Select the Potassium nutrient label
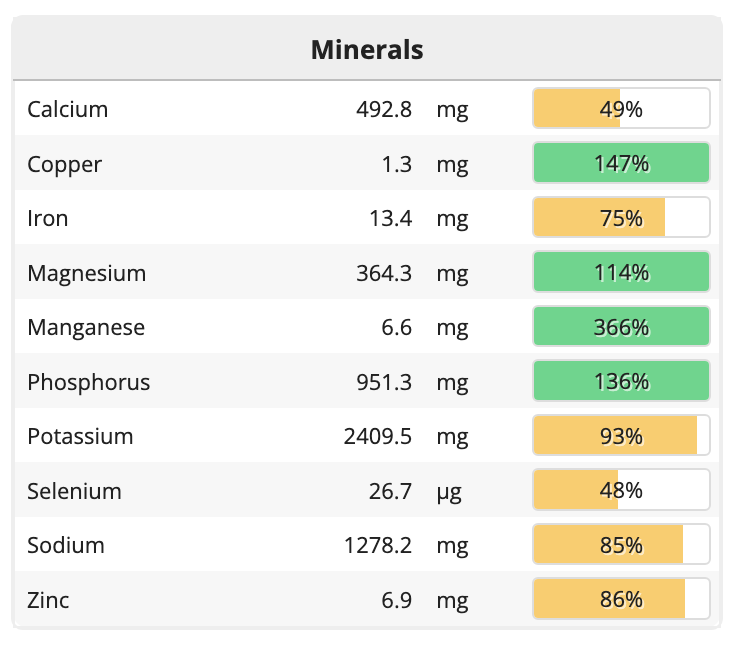 [80, 436]
